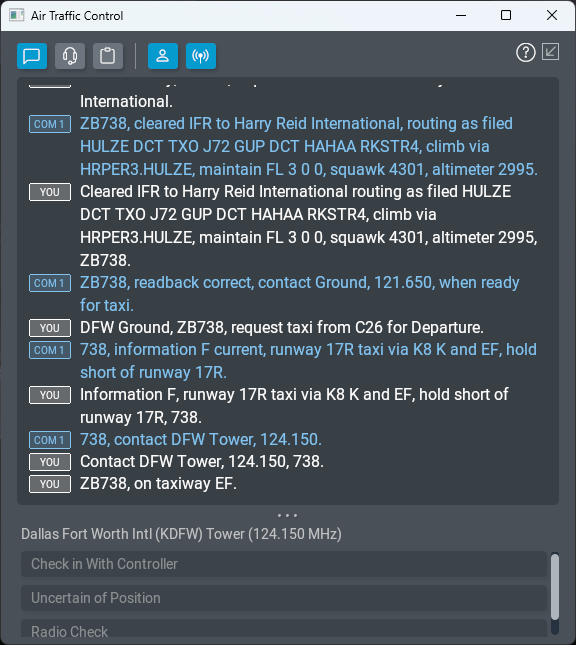
Task: Click YOU tag beside Contact DFW Tower, 124.150, 738
Action: pyautogui.click(x=50, y=462)
